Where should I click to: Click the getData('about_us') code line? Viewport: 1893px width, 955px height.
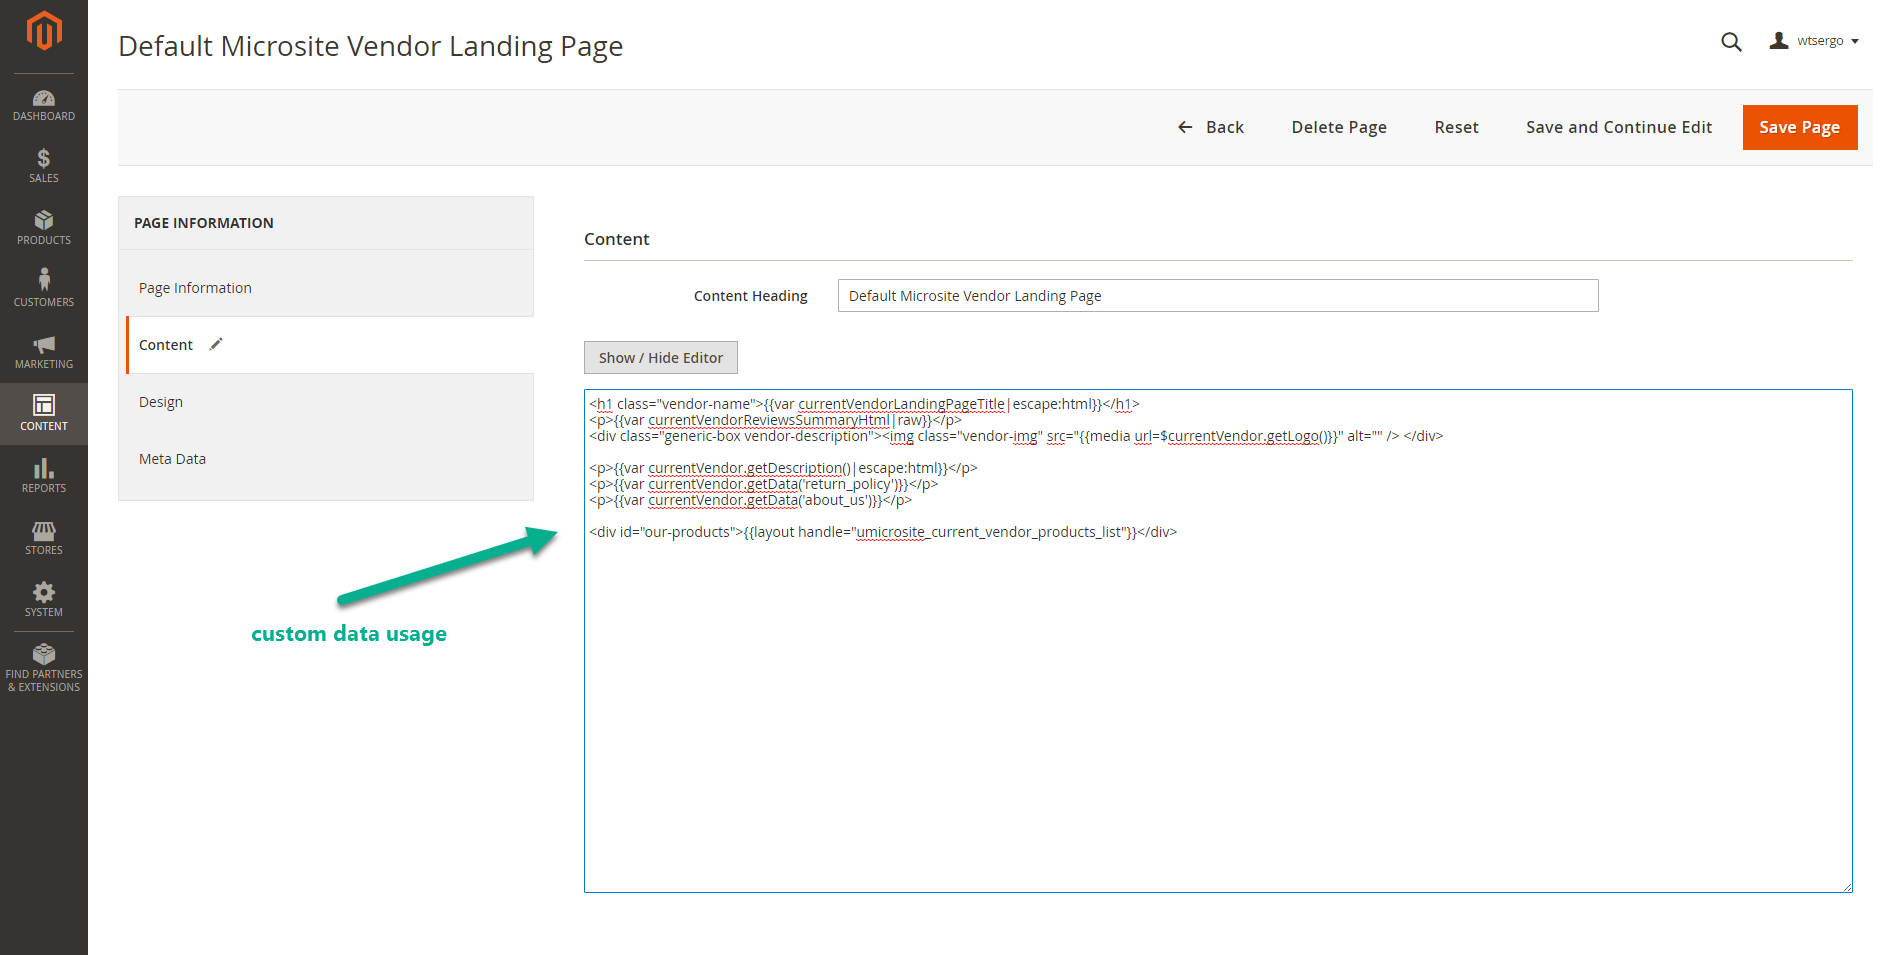[750, 500]
